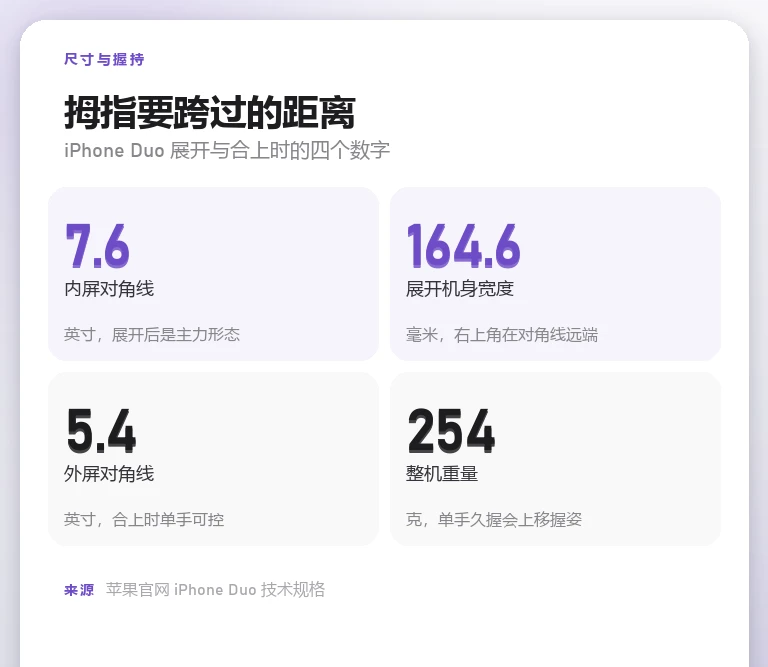Screen dimensions: 768x667
Task: Click the note '英寸，展开后是主力形态'
Action: pos(152,334)
